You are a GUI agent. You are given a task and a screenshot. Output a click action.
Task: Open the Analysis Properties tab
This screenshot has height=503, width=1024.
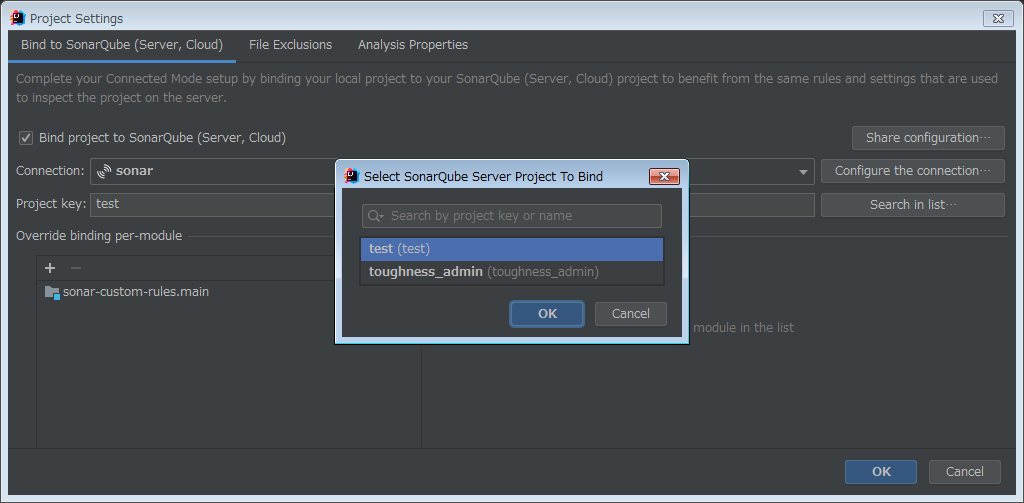point(412,45)
